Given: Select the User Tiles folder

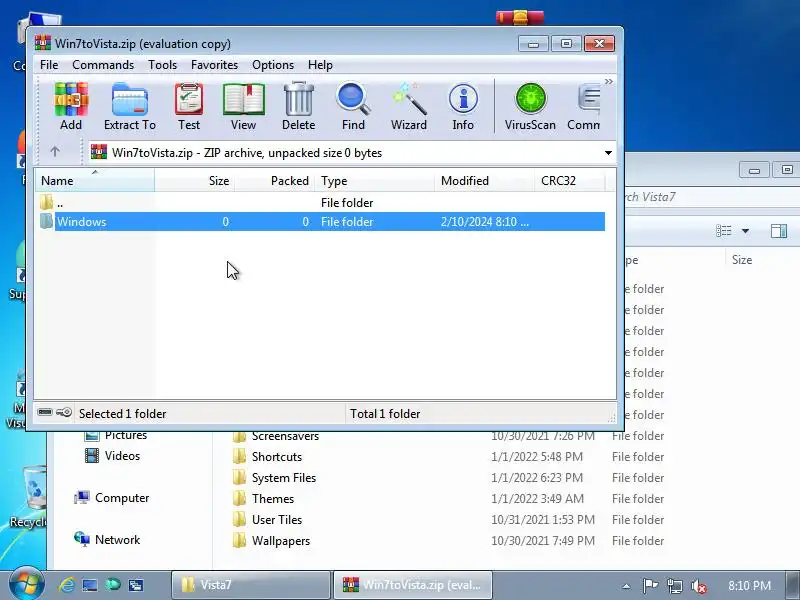Looking at the screenshot, I should 267,519.
